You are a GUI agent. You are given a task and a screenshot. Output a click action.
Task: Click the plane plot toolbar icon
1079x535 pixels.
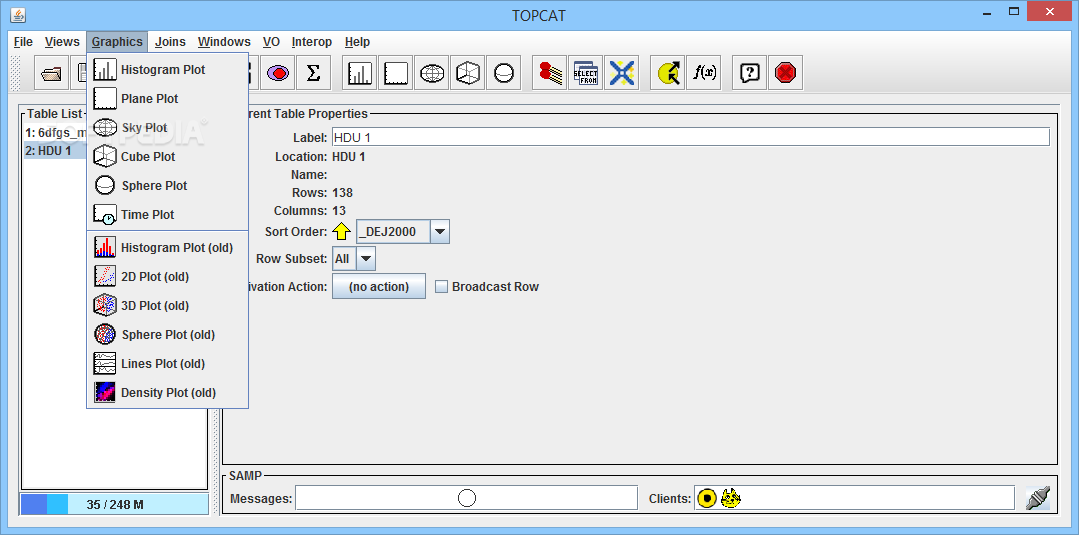pos(396,73)
